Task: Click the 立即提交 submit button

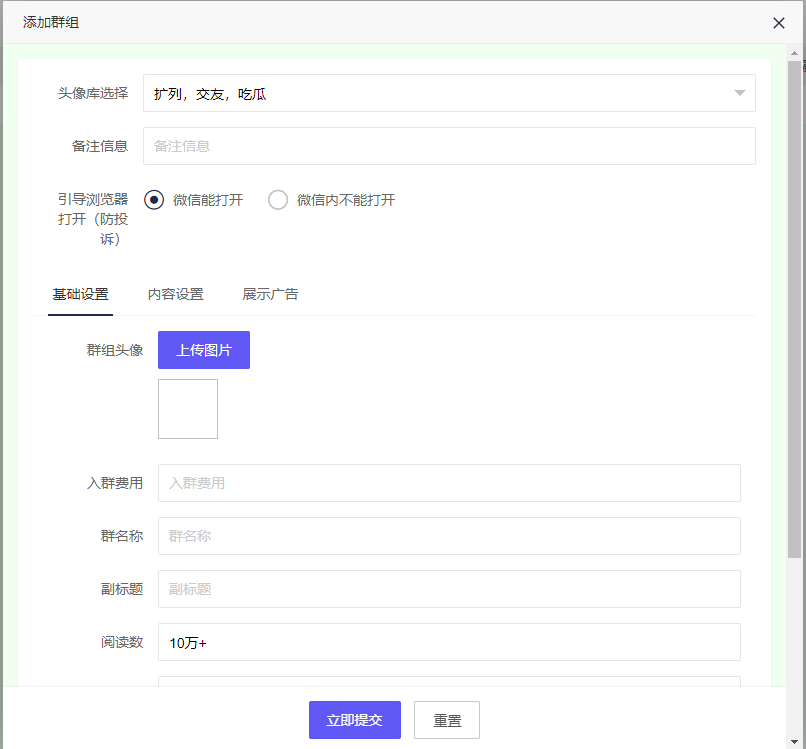Action: 354,719
